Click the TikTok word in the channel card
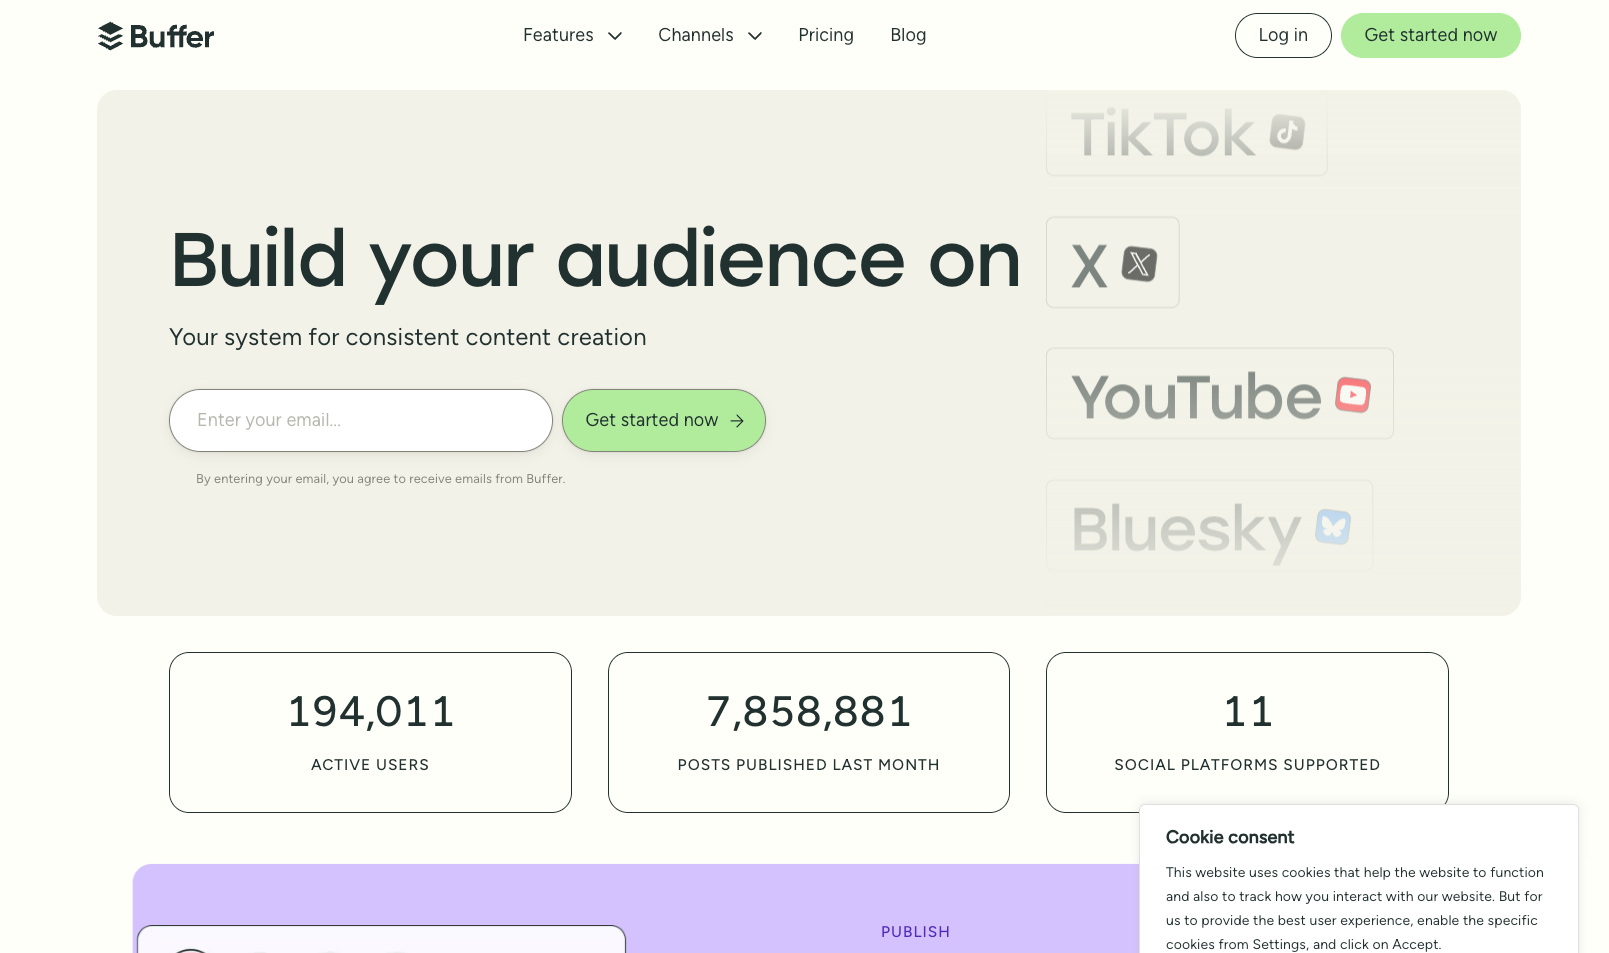Image resolution: width=1609 pixels, height=953 pixels. [1163, 135]
